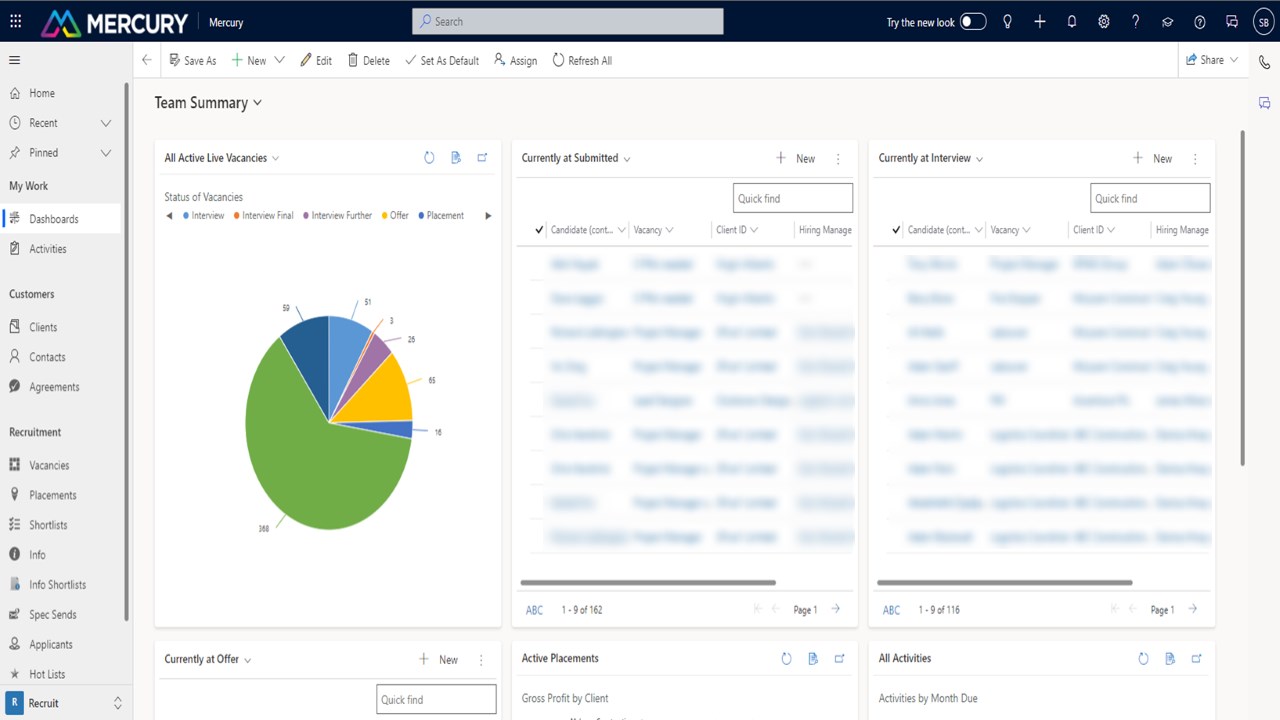Open the Currently at Interview view dropdown
1280x720 pixels.
pyautogui.click(x=979, y=159)
